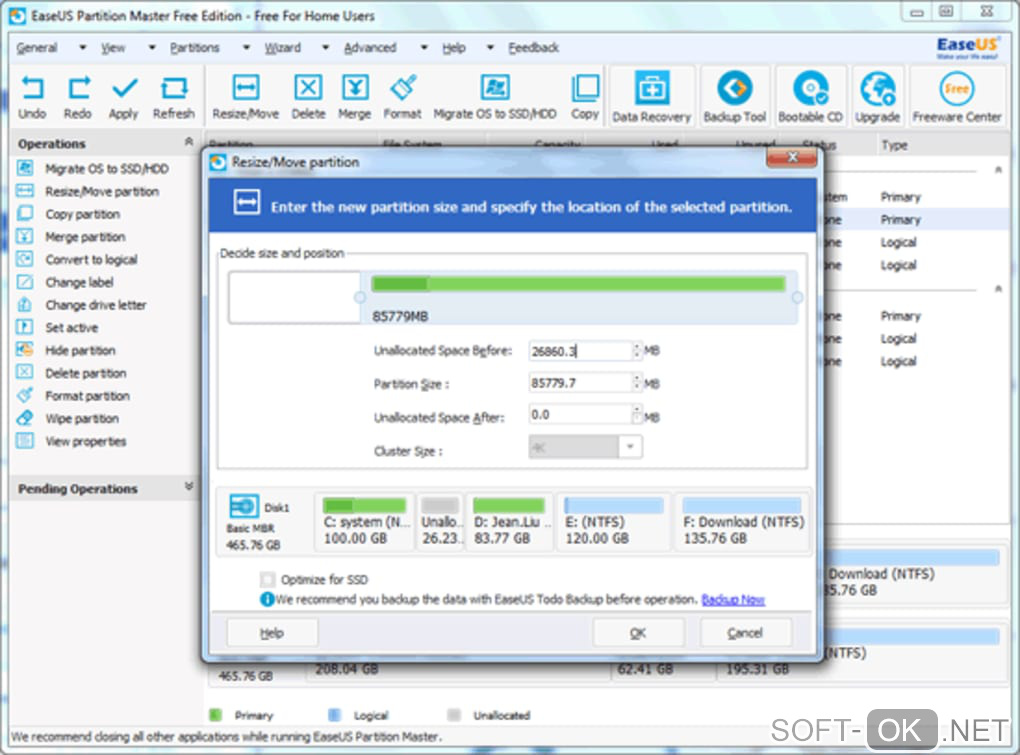Open the Bootable CD creator
This screenshot has width=1020, height=755.
pyautogui.click(x=811, y=97)
